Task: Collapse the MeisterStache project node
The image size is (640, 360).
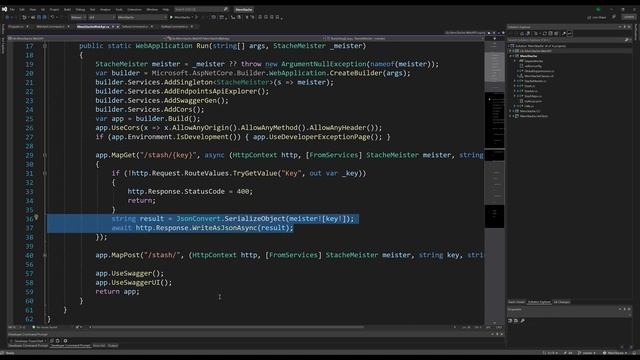Action: (511, 56)
